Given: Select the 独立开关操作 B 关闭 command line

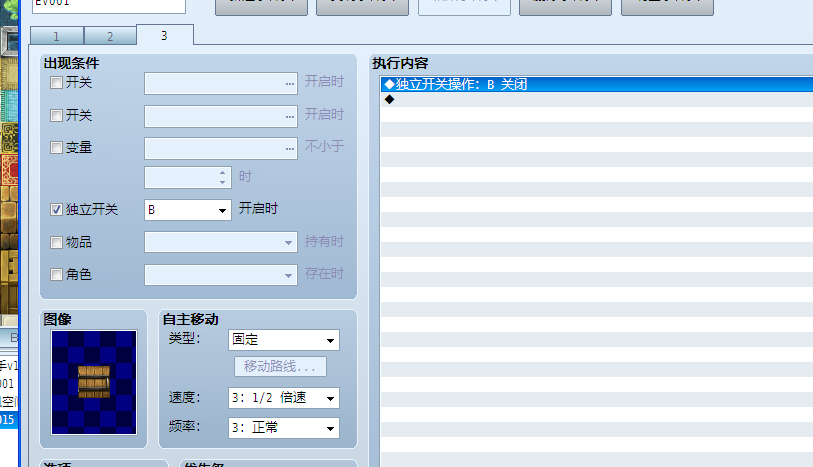Looking at the screenshot, I should click(596, 85).
